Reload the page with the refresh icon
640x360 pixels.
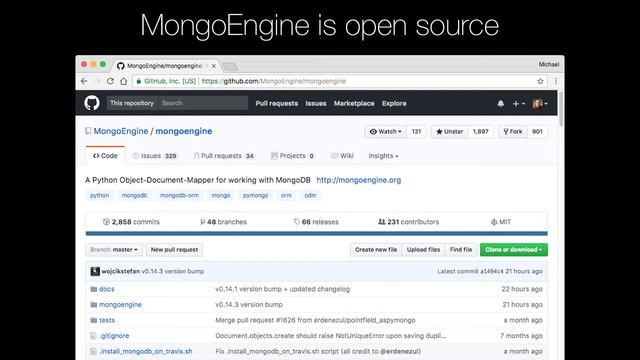tap(110, 81)
